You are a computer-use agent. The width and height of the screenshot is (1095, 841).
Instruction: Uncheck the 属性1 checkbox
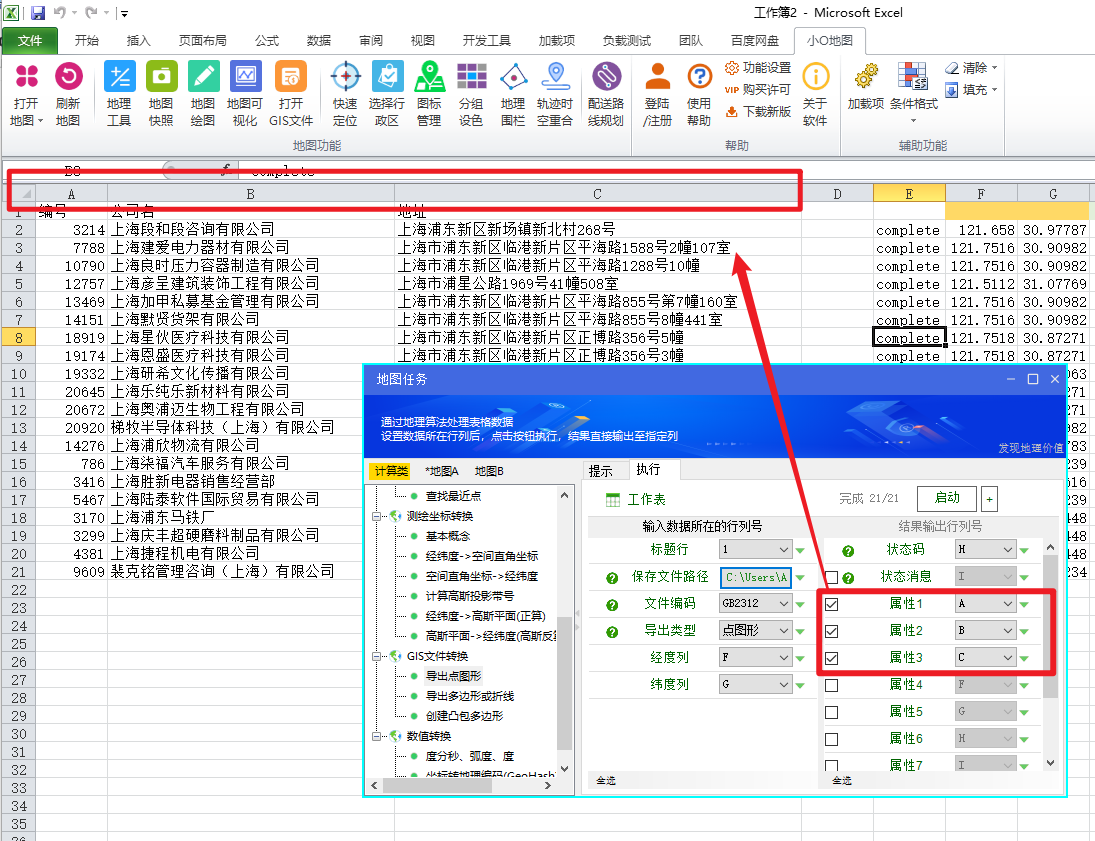(832, 604)
